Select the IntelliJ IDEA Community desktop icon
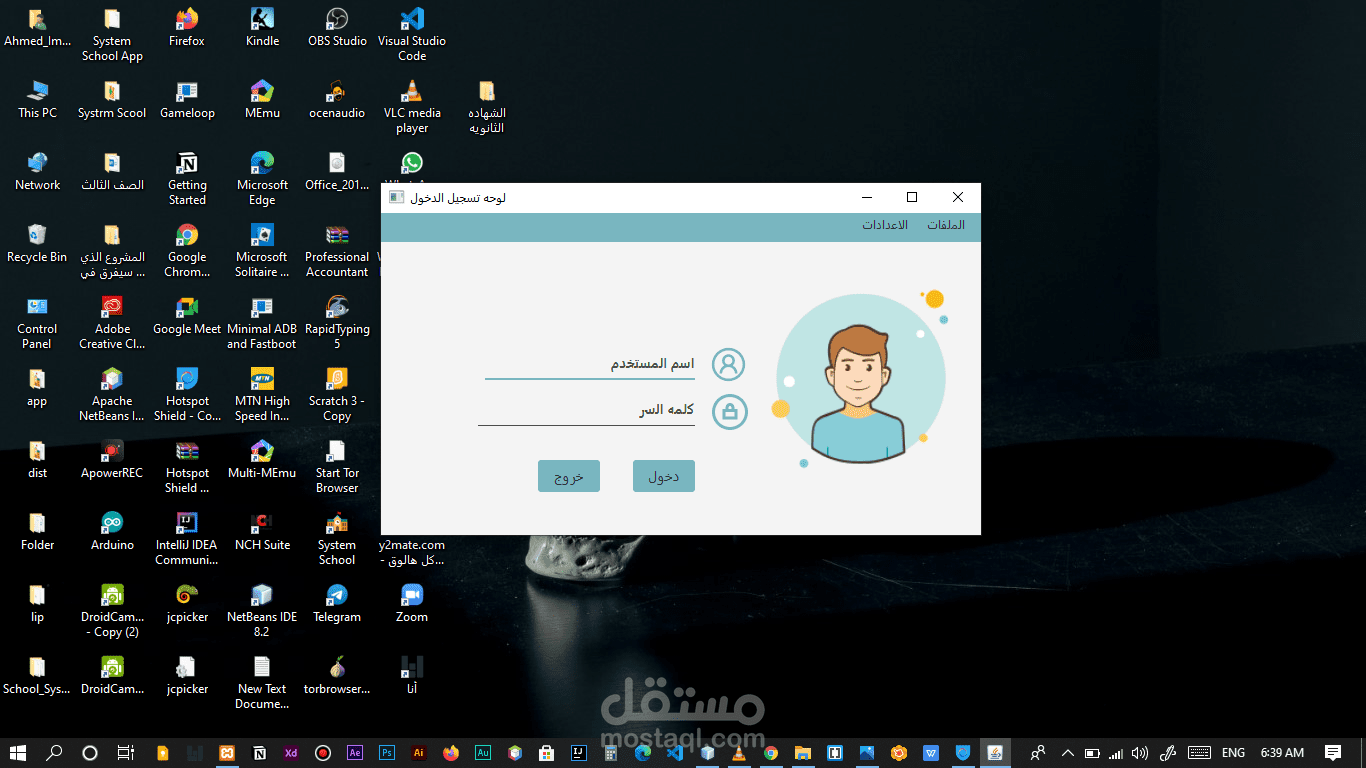The height and width of the screenshot is (768, 1366). pos(187,538)
